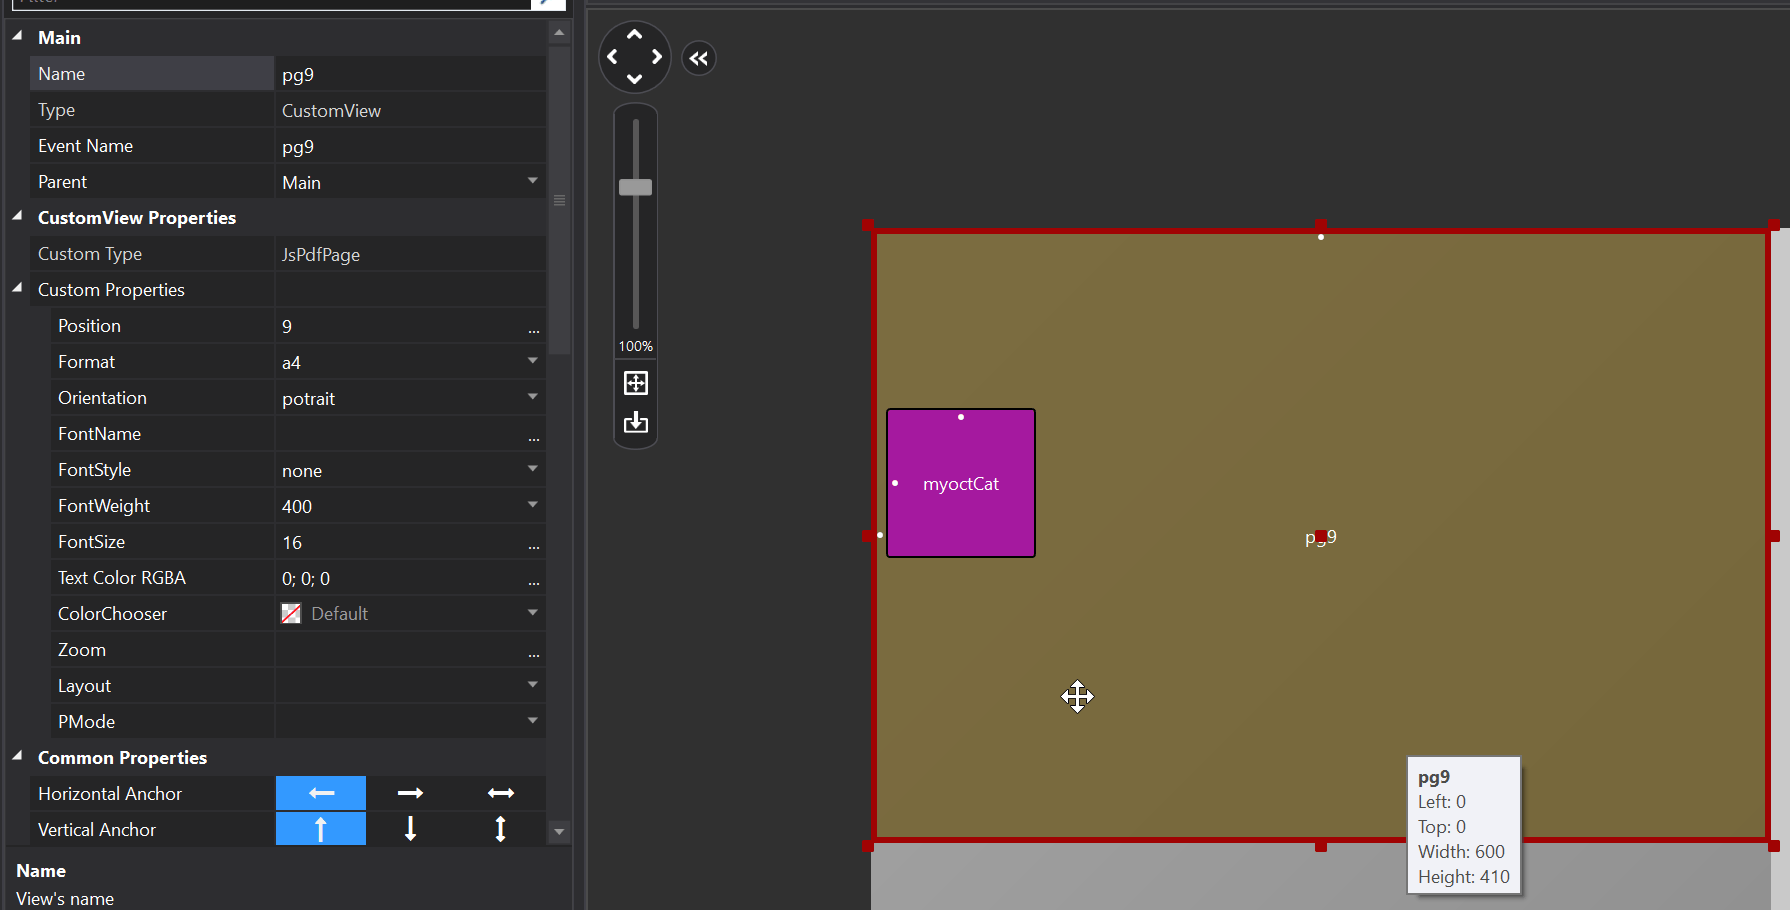This screenshot has height=910, width=1790.
Task: Select the ColorChooser property label
Action: [x=112, y=614]
